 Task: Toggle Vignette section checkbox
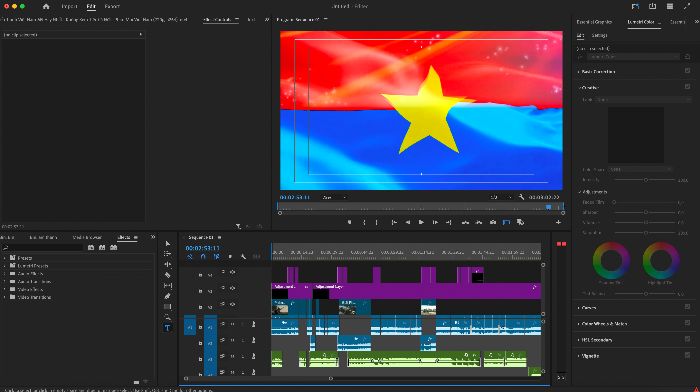click(688, 355)
